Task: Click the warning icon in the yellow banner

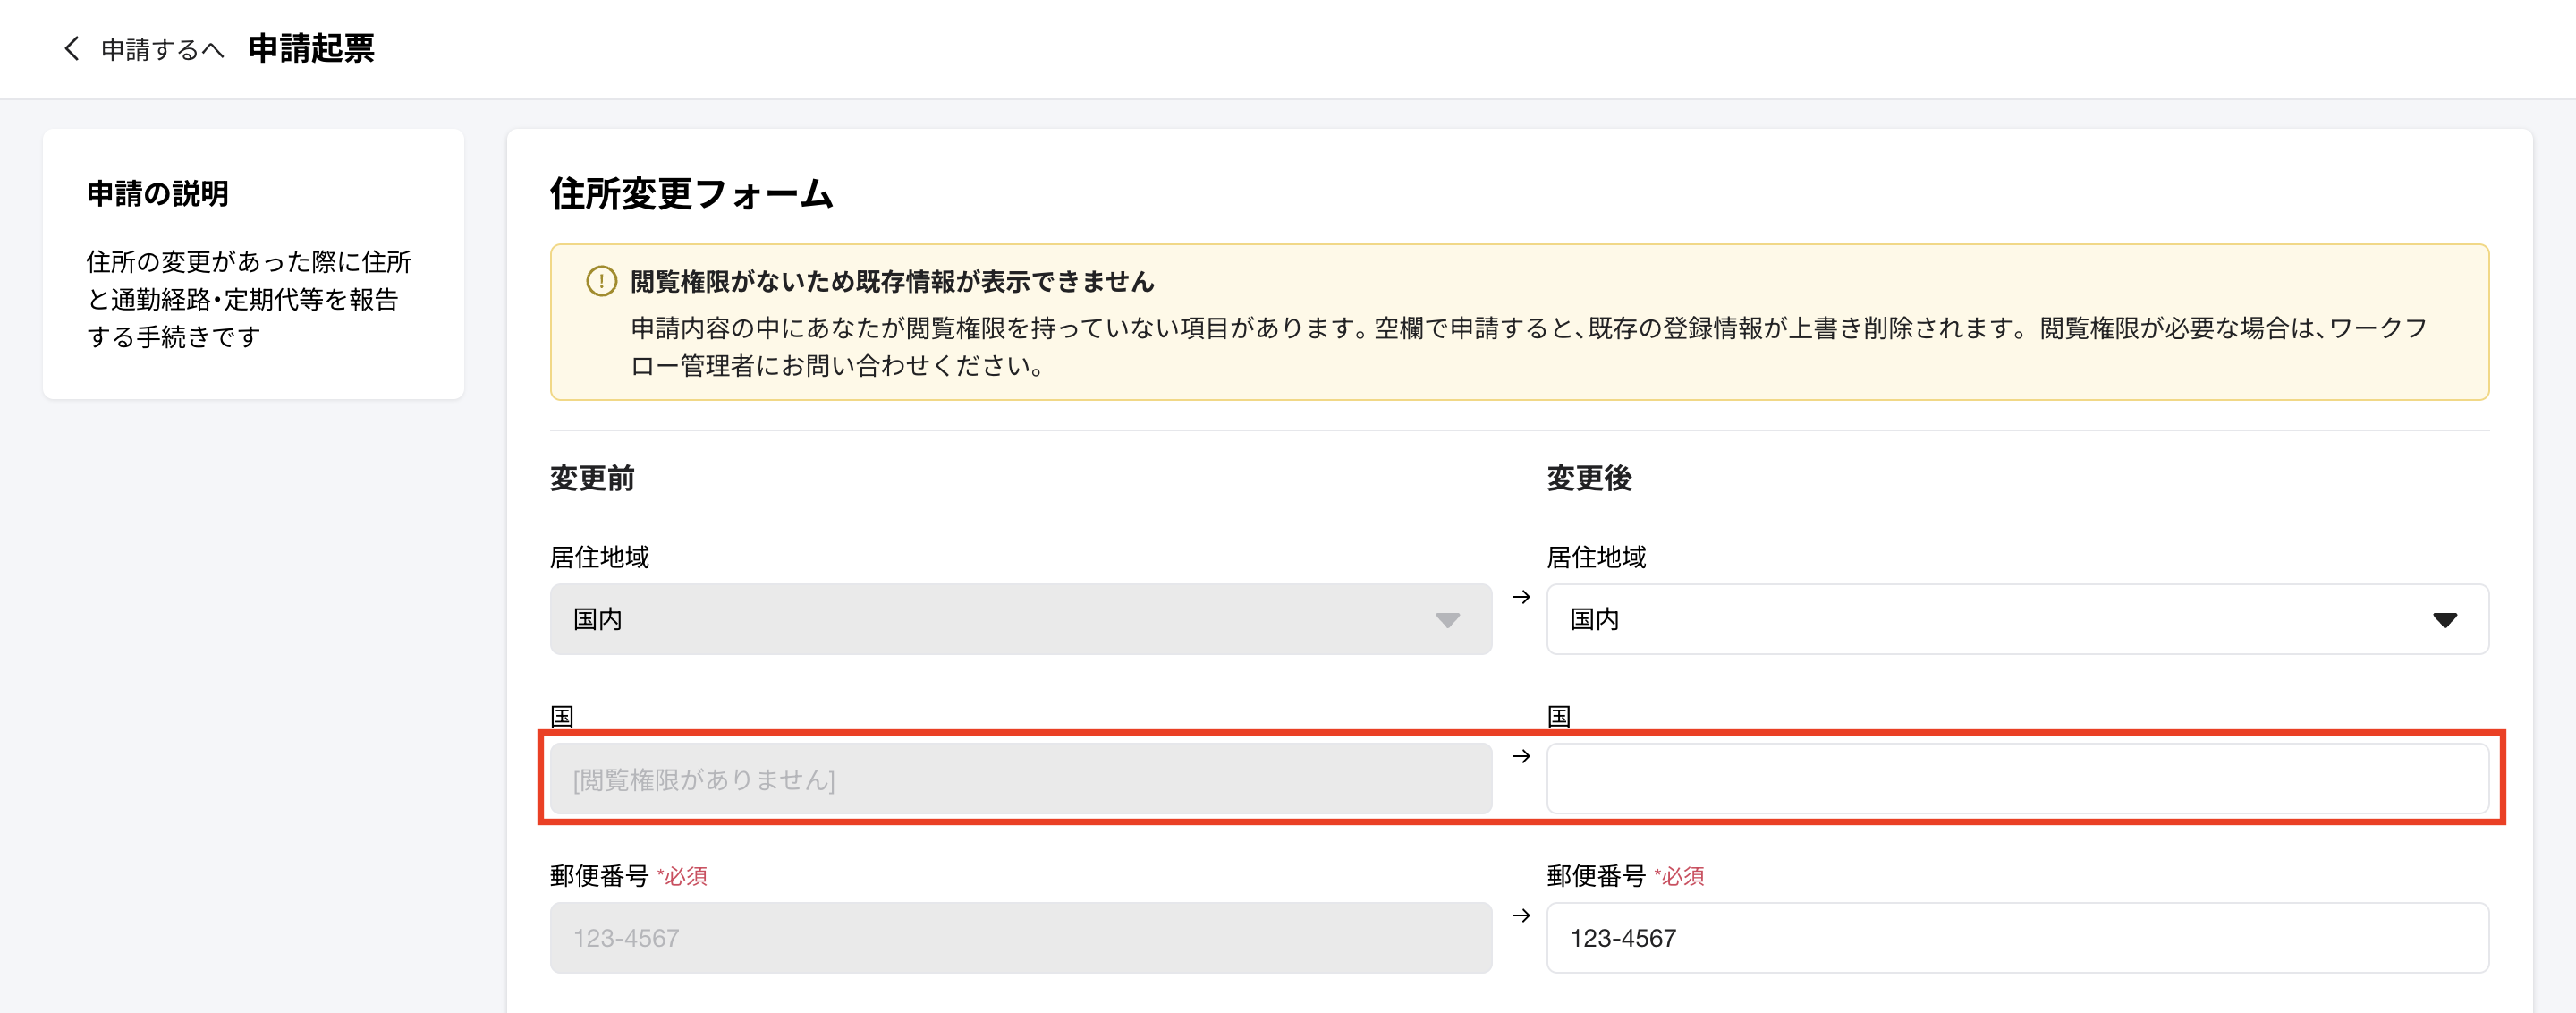Action: coord(601,281)
